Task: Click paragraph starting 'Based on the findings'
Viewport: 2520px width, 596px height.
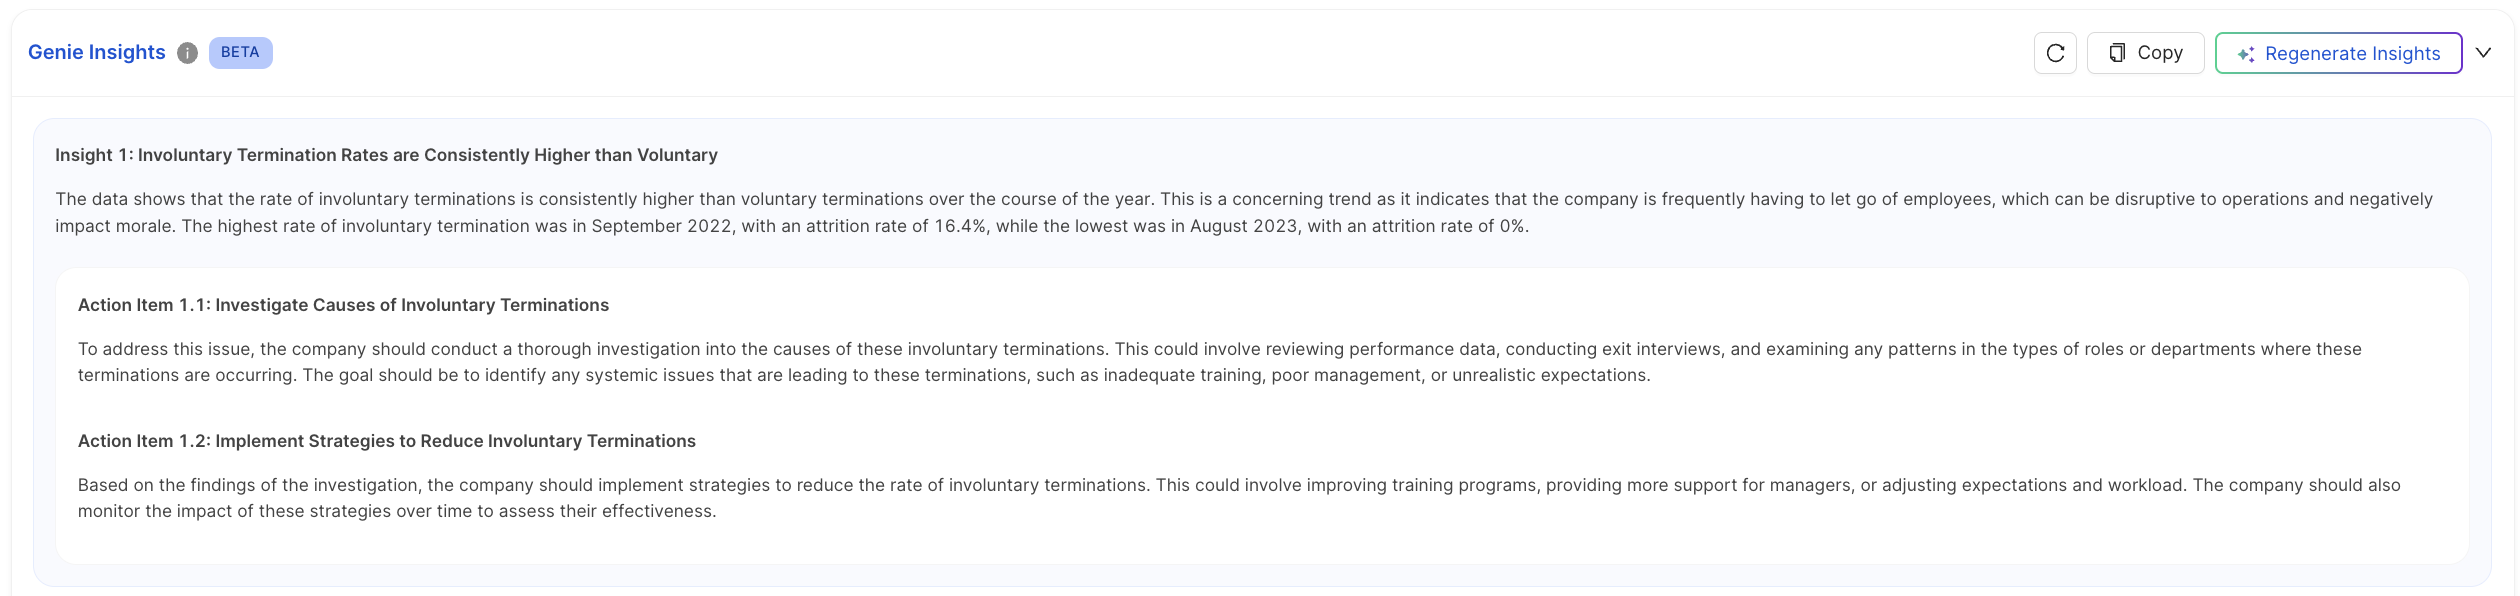Action: (x=1239, y=498)
